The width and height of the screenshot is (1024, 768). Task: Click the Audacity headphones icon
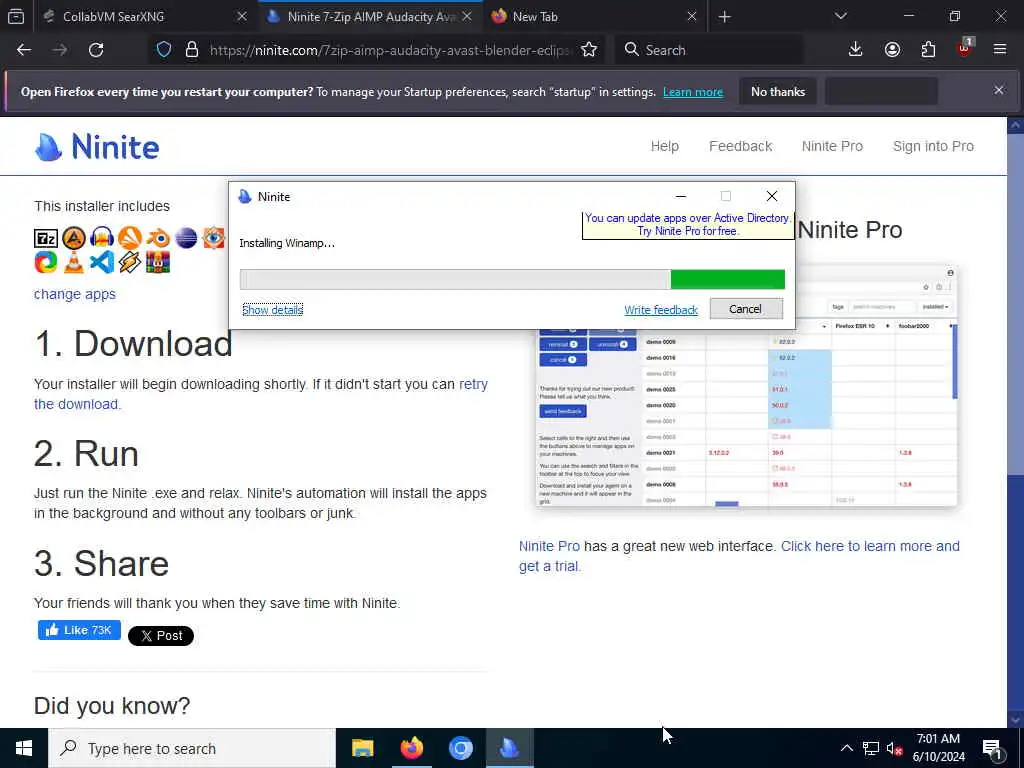102,238
